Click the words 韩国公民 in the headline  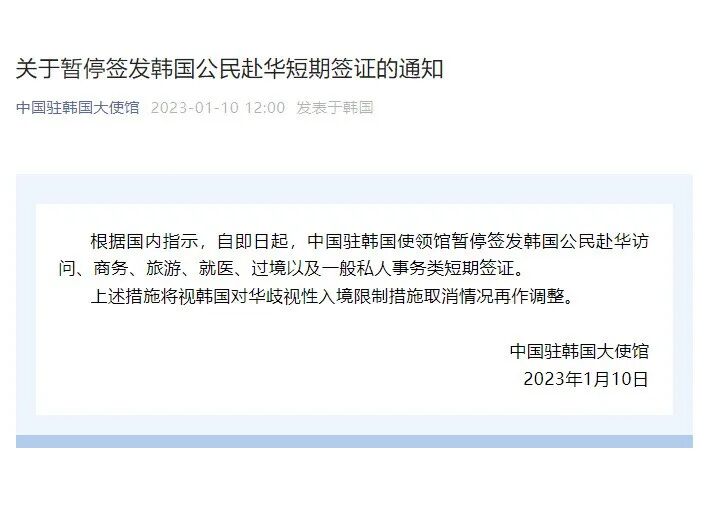196,69
